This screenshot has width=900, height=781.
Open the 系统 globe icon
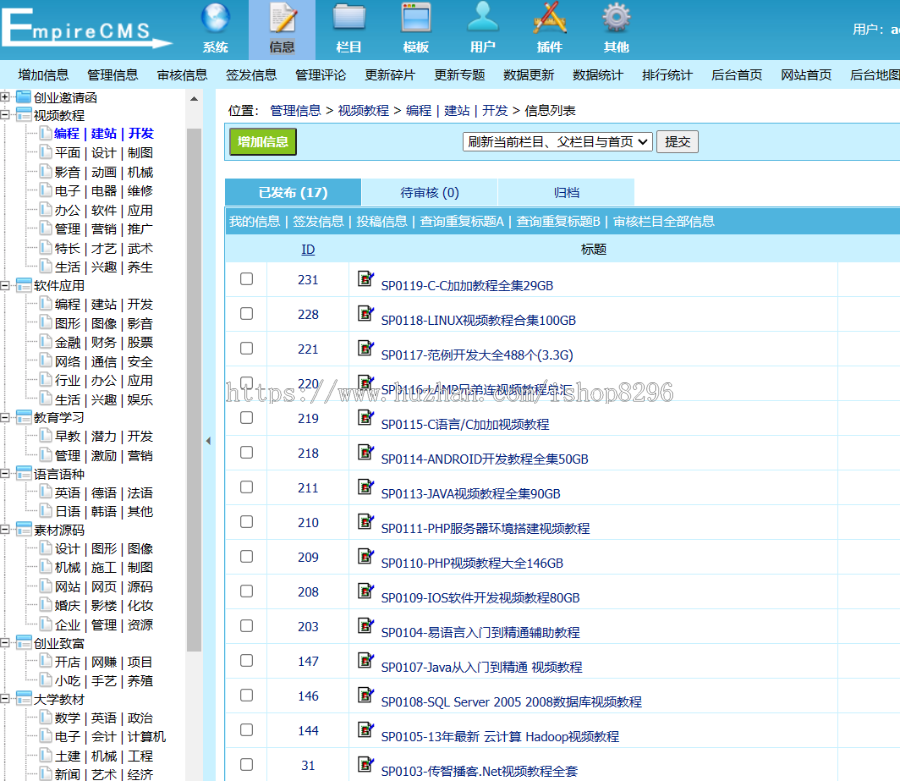click(215, 19)
